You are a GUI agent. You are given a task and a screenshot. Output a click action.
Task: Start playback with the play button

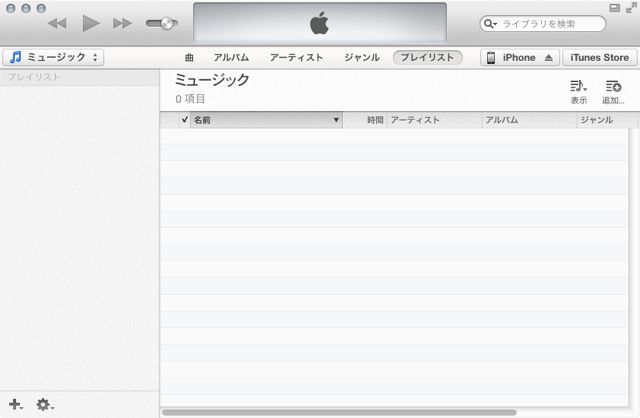pyautogui.click(x=91, y=23)
